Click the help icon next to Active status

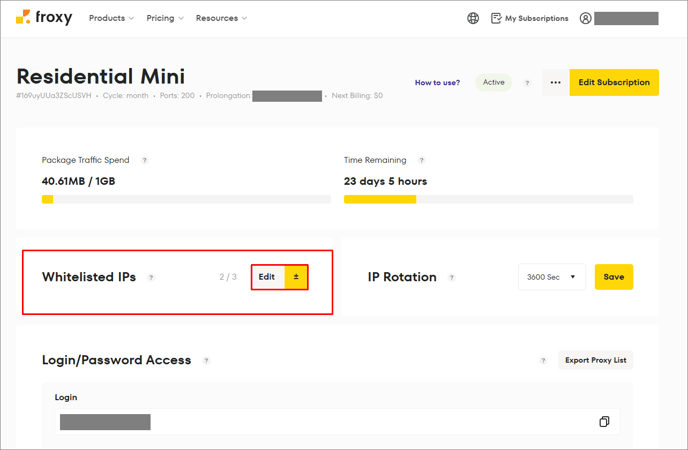[x=527, y=83]
